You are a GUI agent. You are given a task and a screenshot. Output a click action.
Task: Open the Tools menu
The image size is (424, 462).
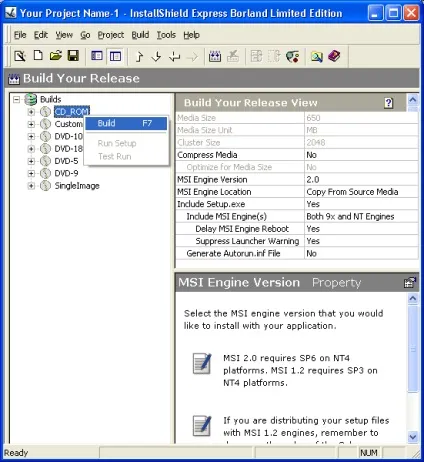pos(166,35)
